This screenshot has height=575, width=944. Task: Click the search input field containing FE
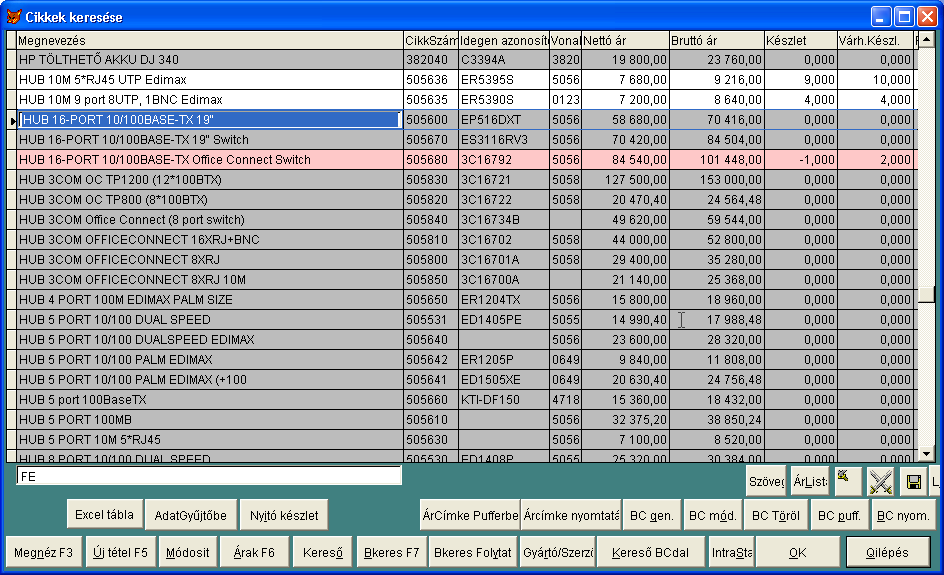coord(209,476)
